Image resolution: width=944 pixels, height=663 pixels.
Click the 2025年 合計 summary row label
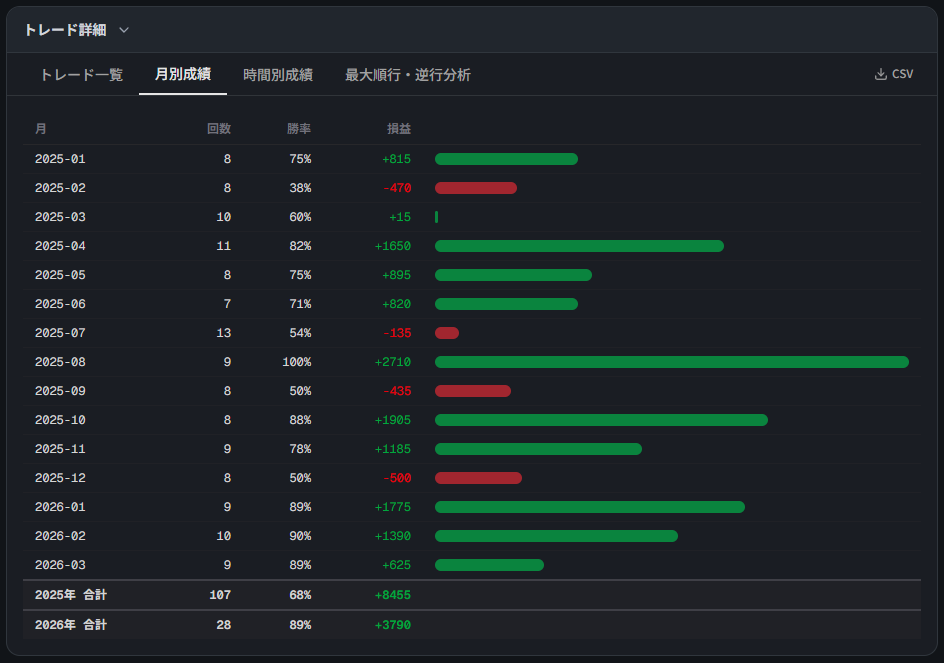(x=71, y=595)
